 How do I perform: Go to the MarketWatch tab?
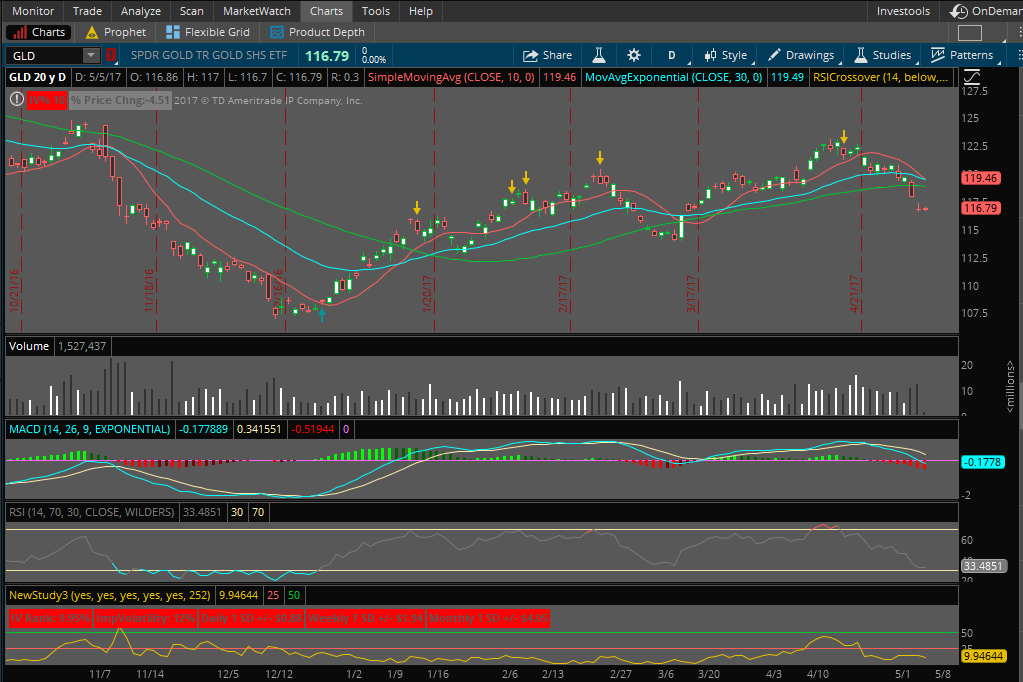(x=256, y=11)
